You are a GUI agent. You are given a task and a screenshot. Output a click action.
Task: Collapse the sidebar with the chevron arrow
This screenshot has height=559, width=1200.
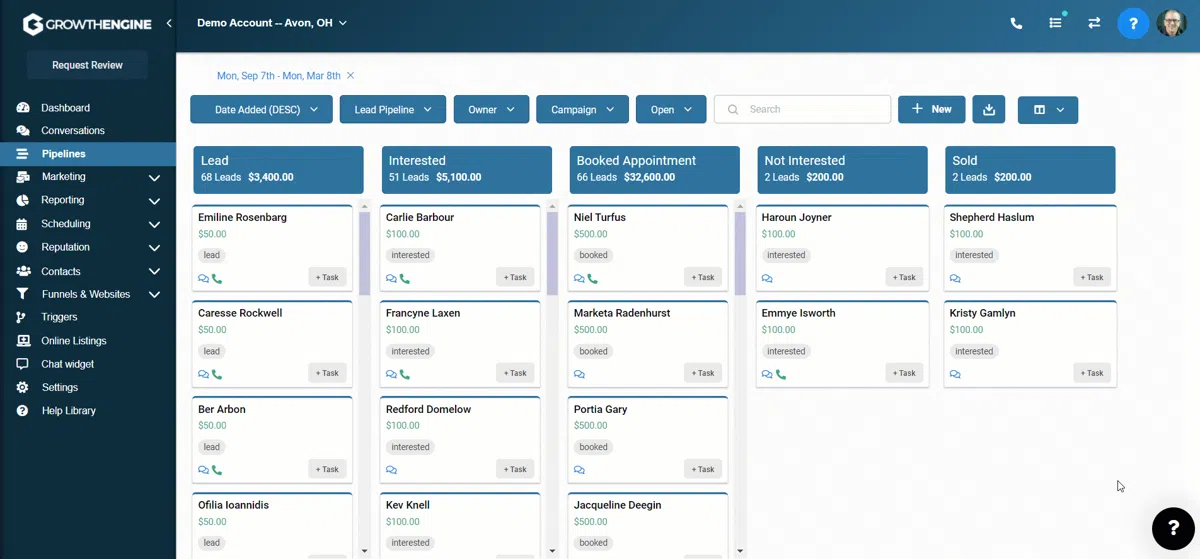pyautogui.click(x=169, y=23)
